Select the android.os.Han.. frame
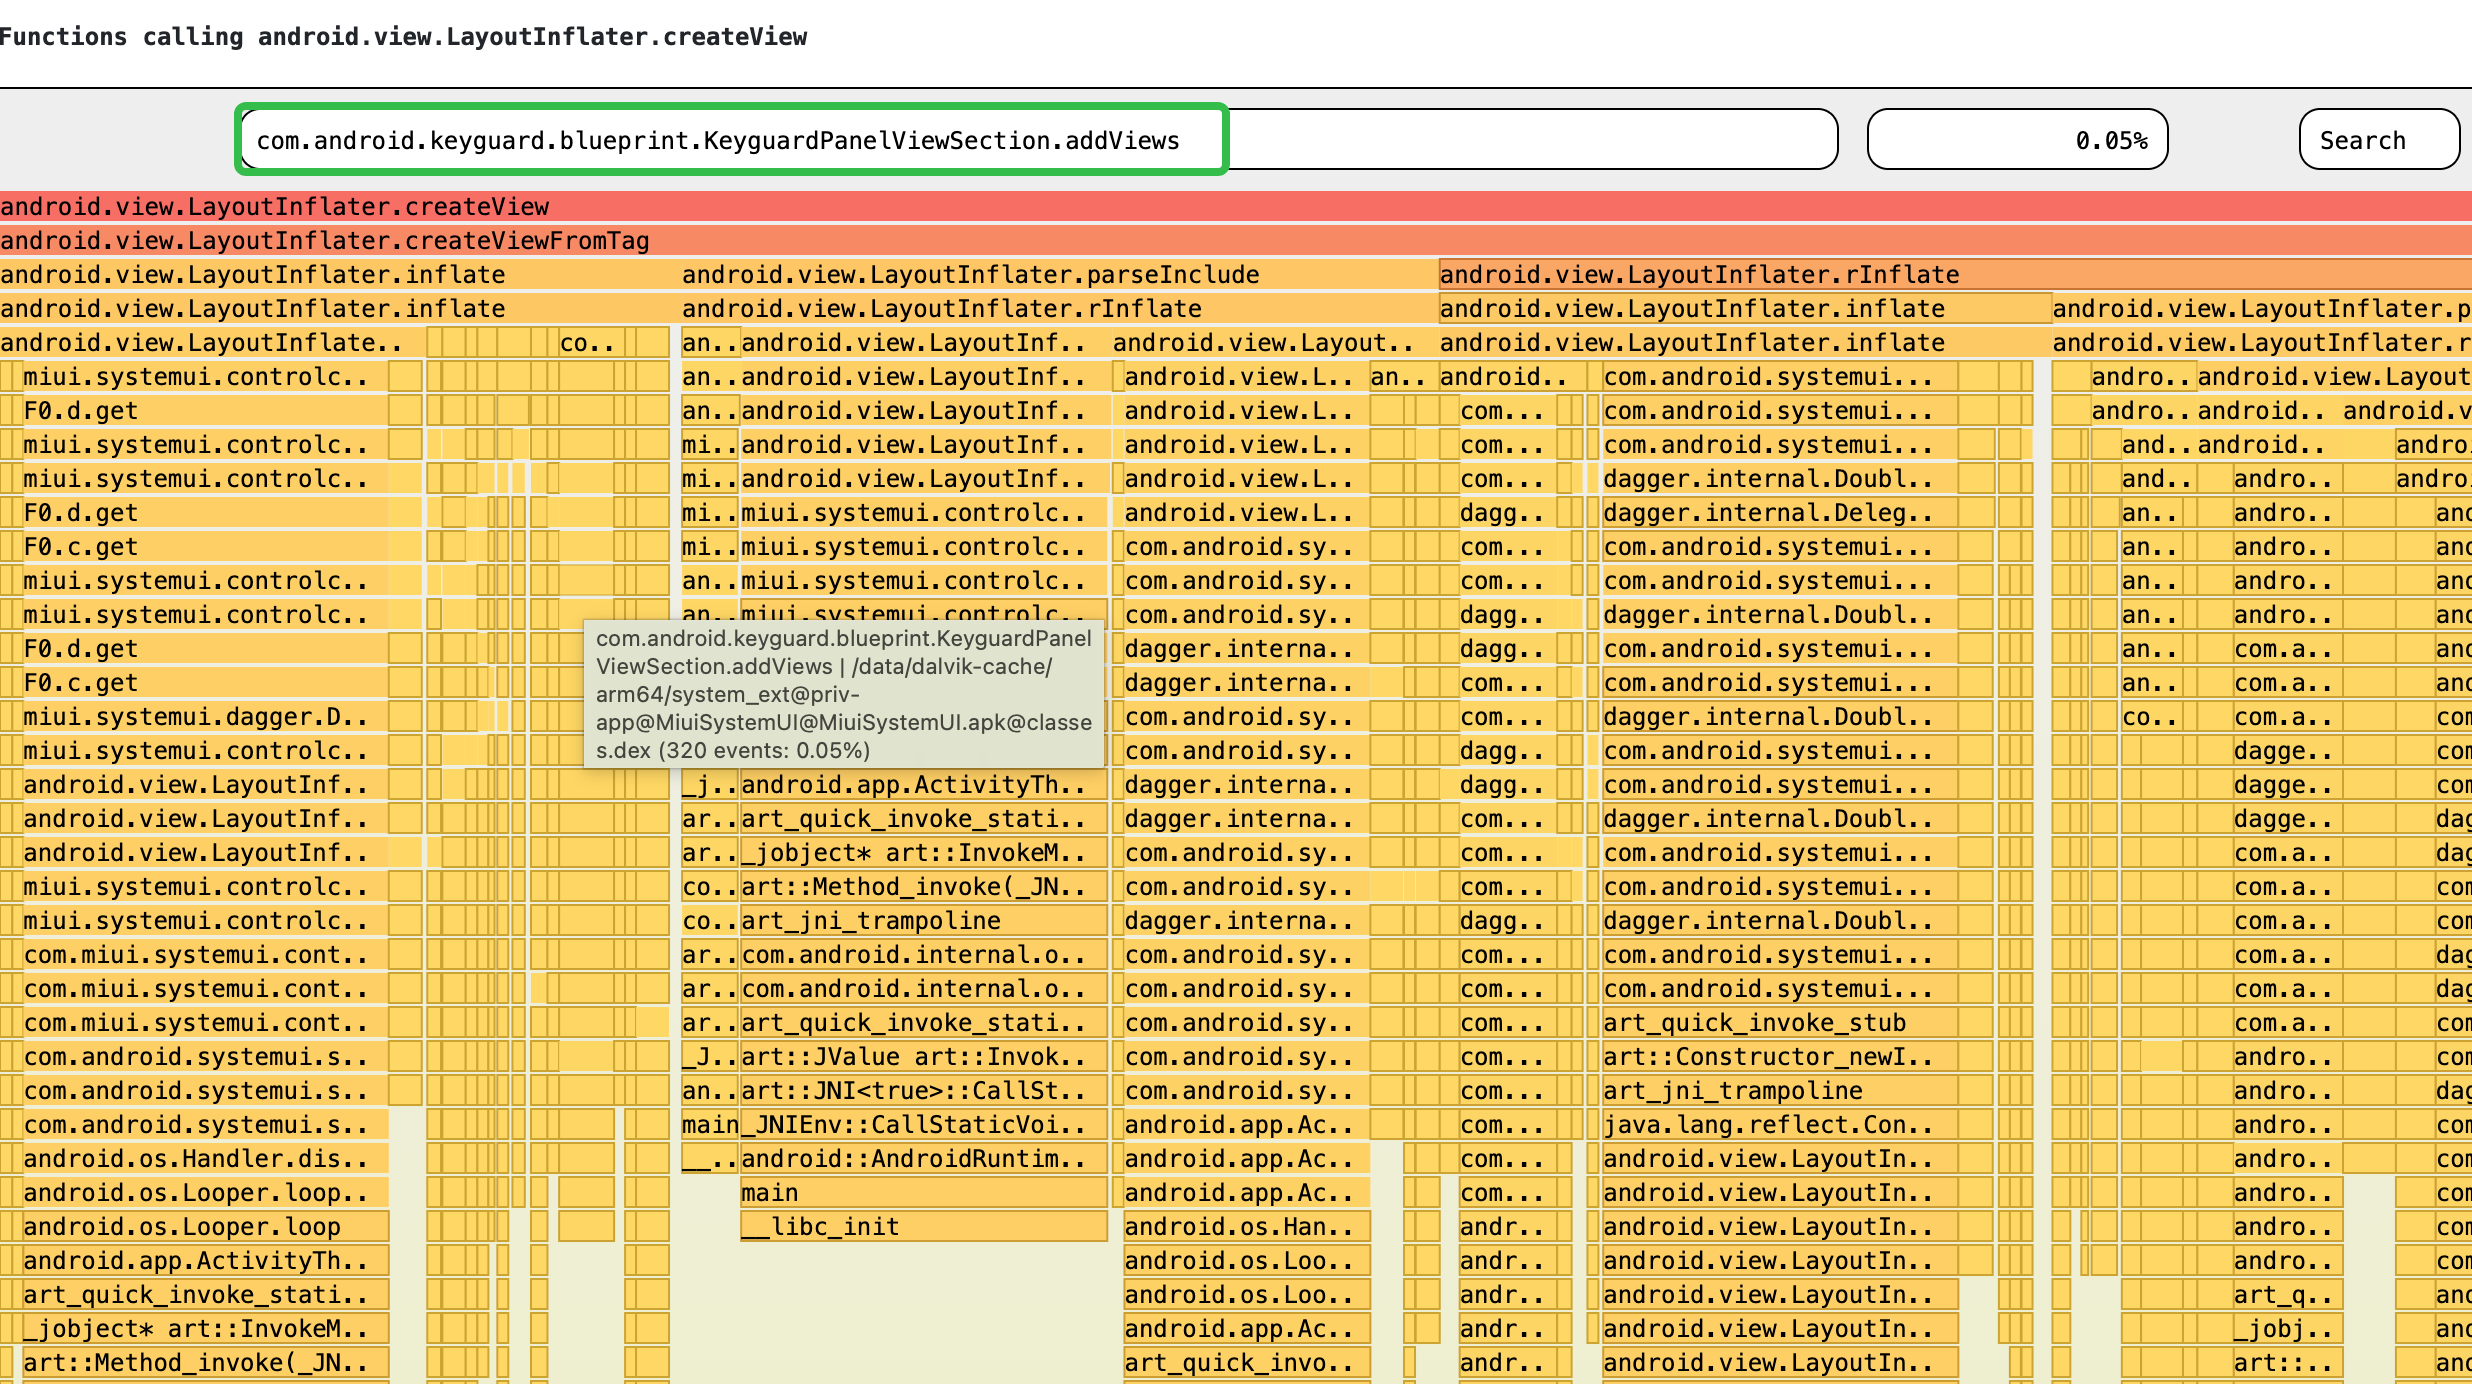The image size is (2472, 1384). pos(1246,1227)
